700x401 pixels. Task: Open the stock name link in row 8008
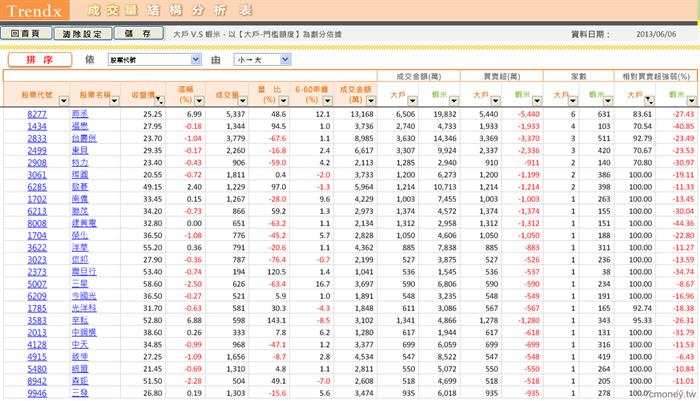[84, 223]
